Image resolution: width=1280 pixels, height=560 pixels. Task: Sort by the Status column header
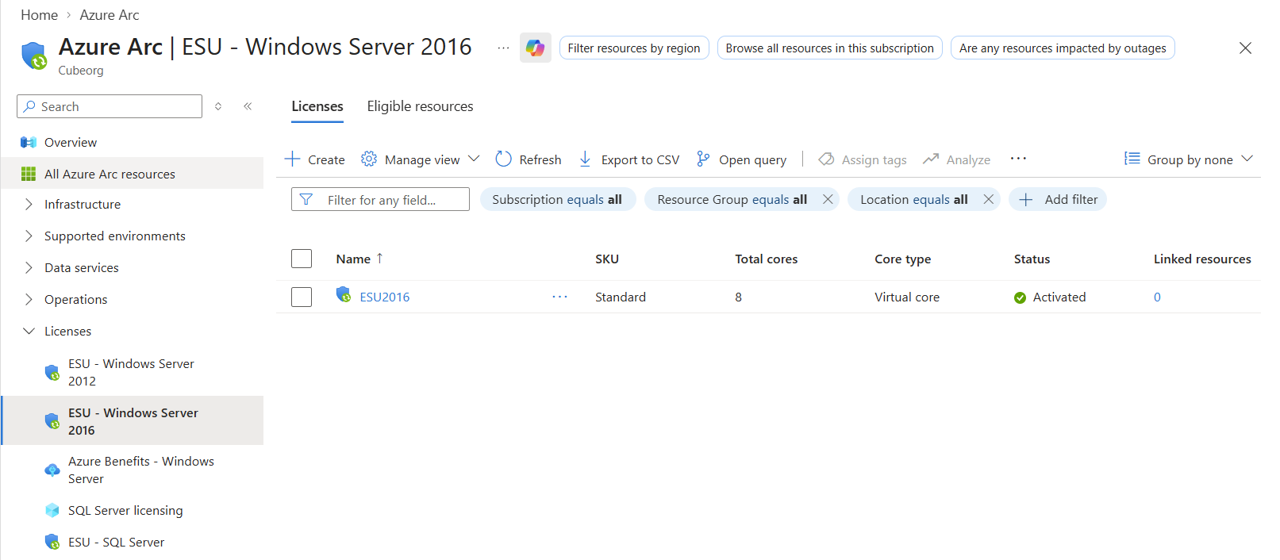point(1032,259)
